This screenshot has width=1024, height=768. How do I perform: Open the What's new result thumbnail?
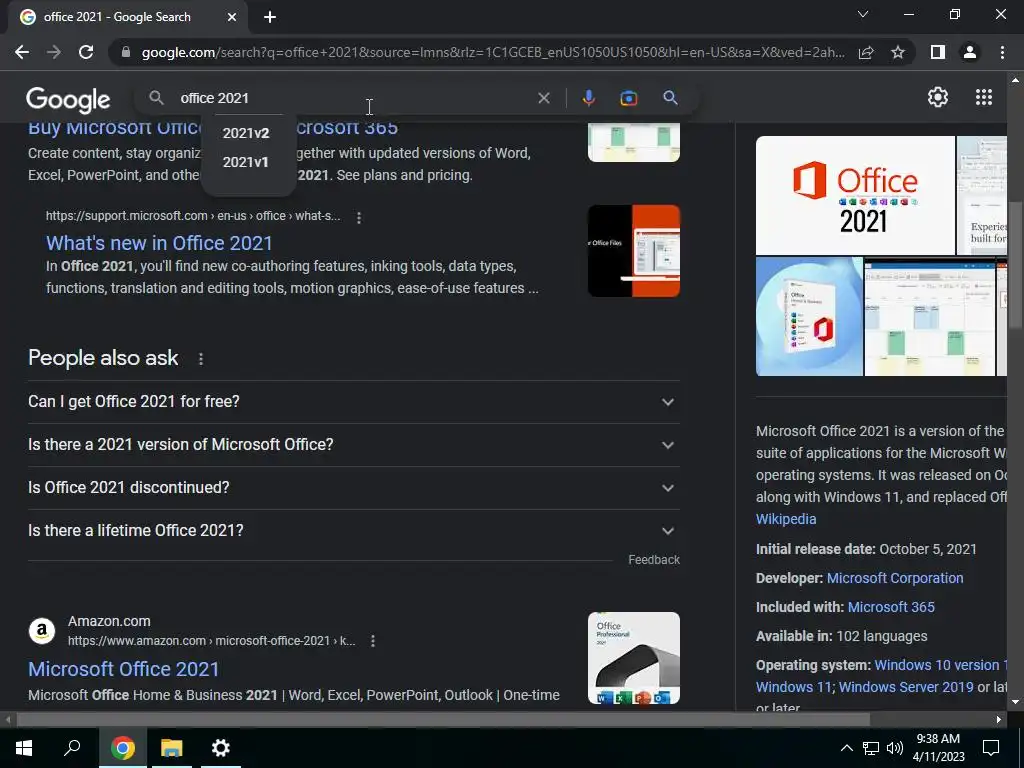[633, 251]
